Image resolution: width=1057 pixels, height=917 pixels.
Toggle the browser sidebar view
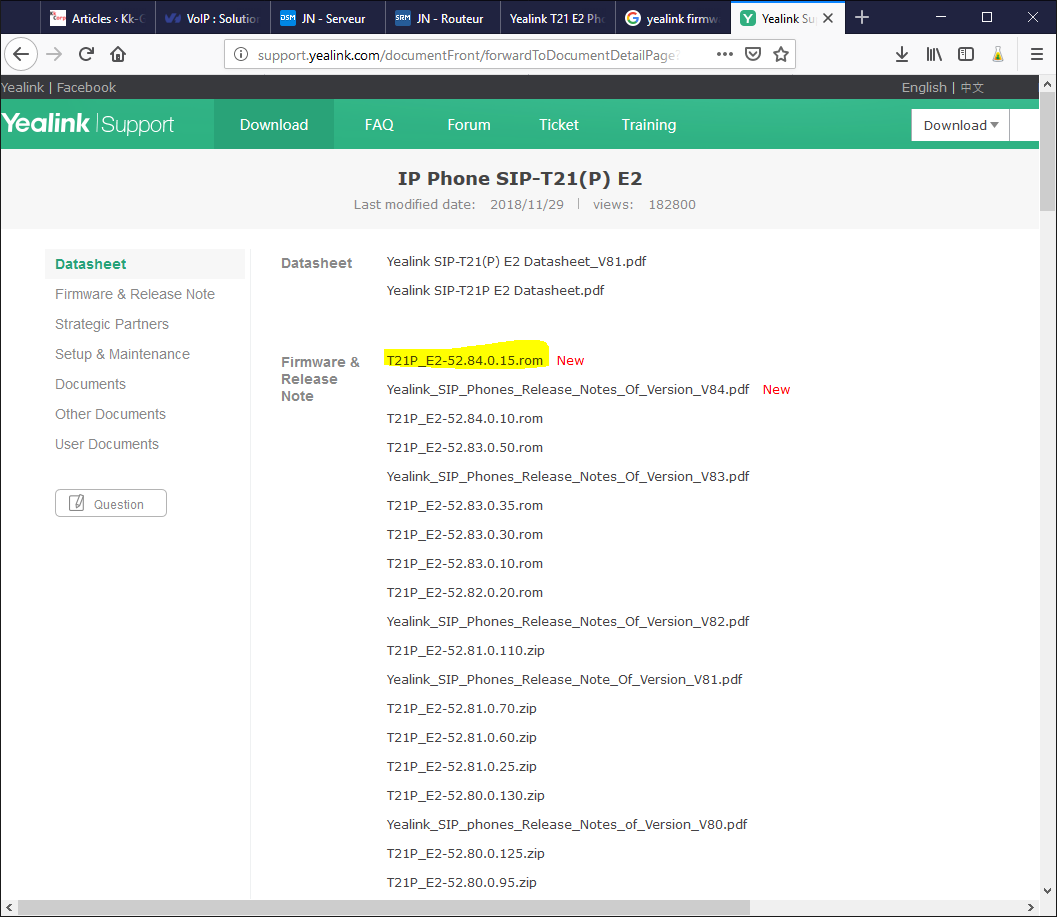(966, 54)
